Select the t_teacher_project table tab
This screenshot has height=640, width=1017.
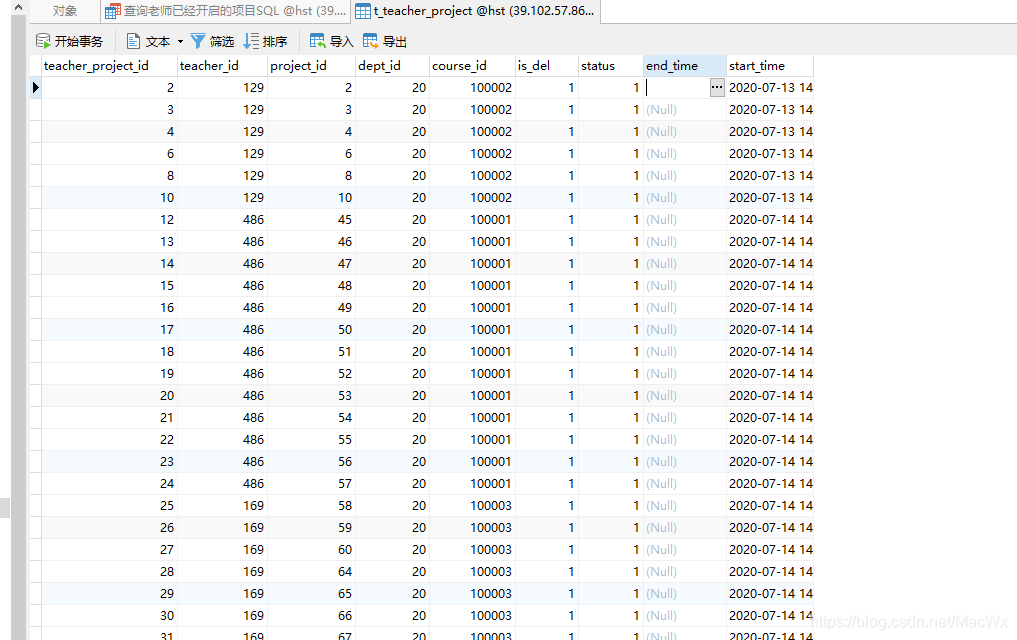[476, 11]
